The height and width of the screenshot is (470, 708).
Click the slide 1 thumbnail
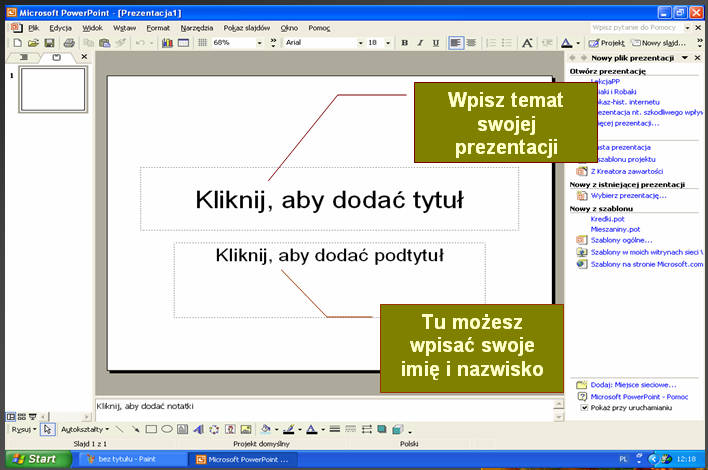pyautogui.click(x=53, y=89)
